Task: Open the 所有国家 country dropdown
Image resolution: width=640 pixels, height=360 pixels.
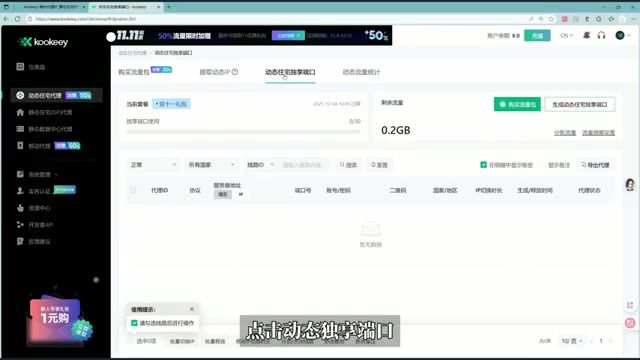Action: tap(211, 165)
